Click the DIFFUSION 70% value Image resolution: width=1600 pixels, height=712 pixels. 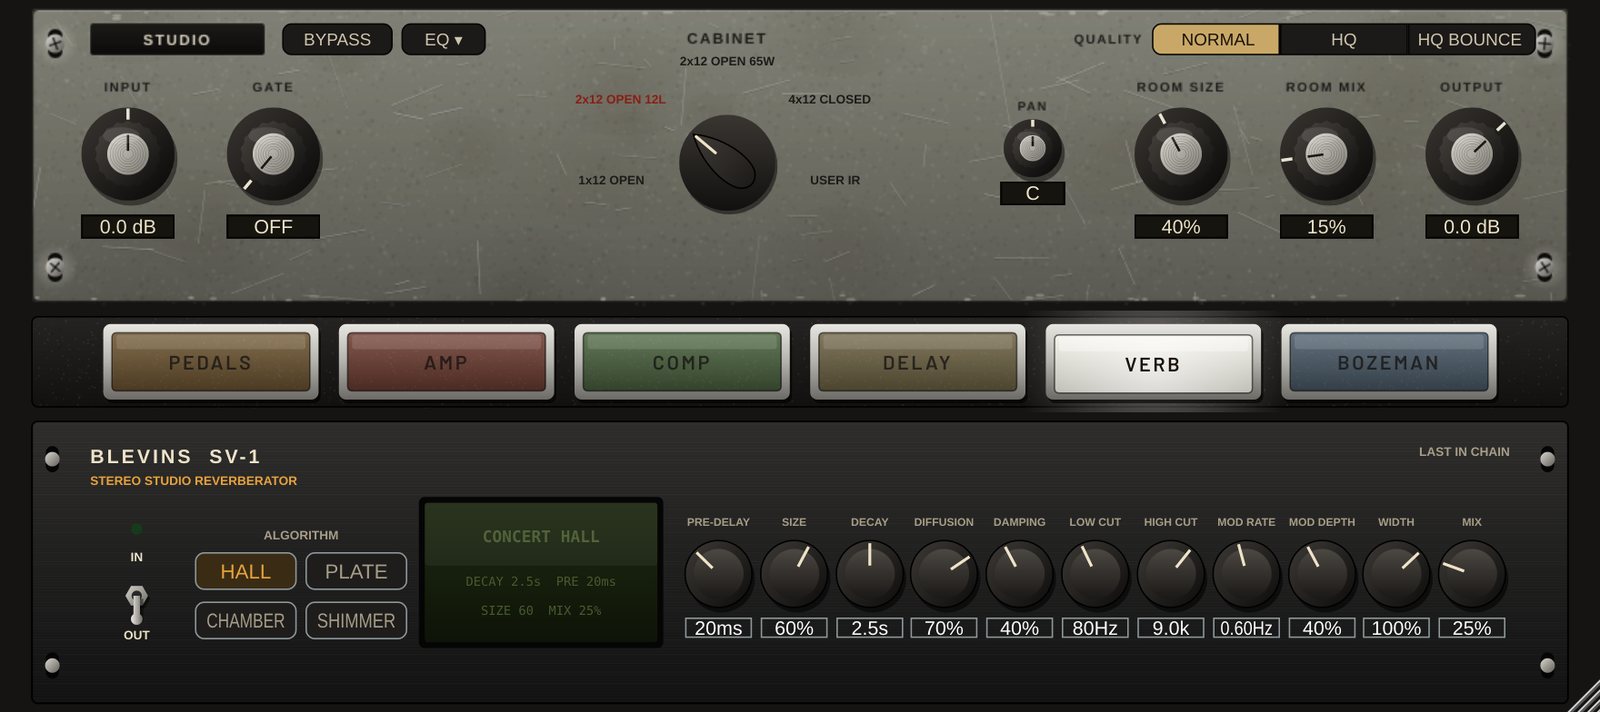coord(944,628)
